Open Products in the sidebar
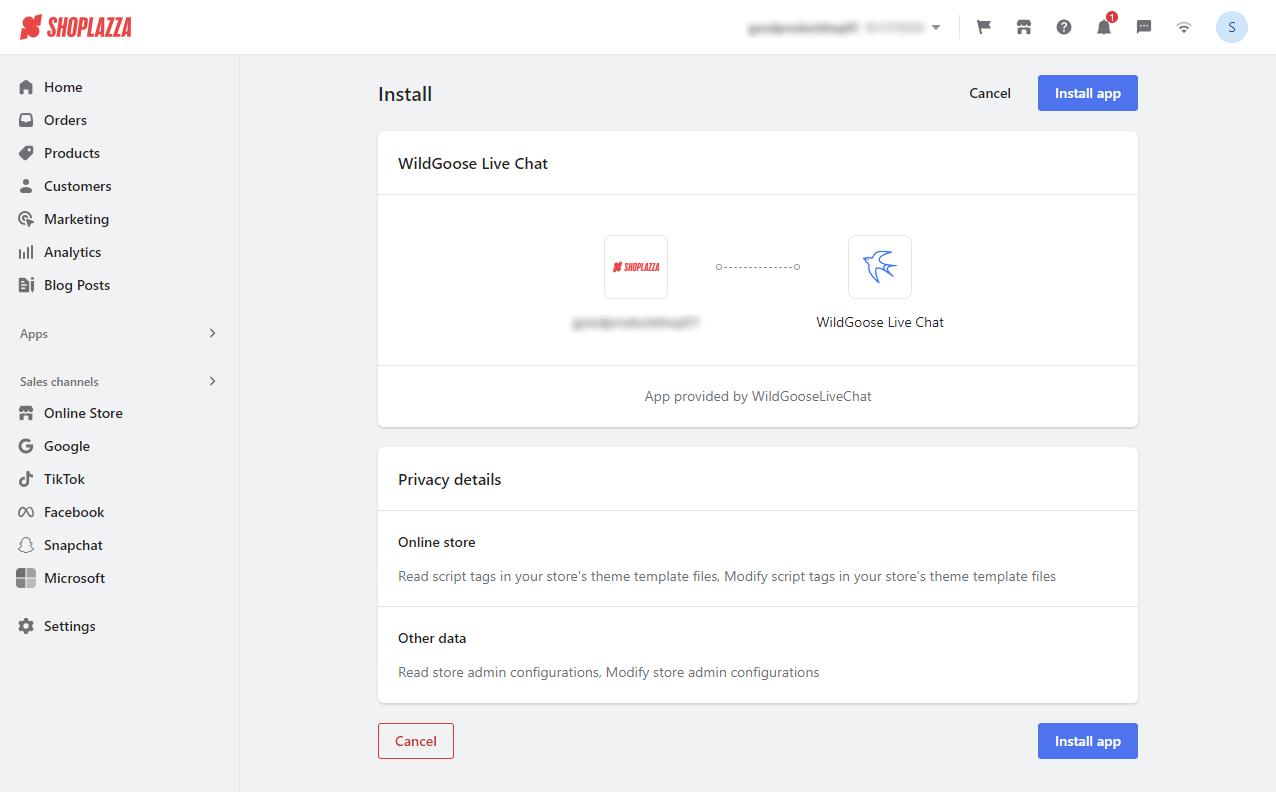This screenshot has height=792, width=1276. coord(71,153)
